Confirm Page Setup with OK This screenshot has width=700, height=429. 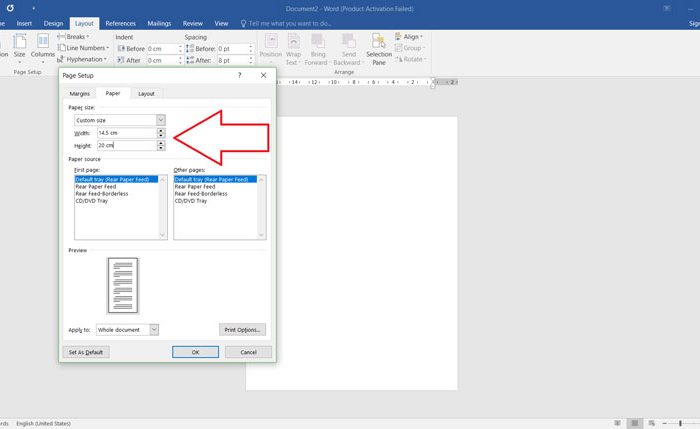point(196,352)
